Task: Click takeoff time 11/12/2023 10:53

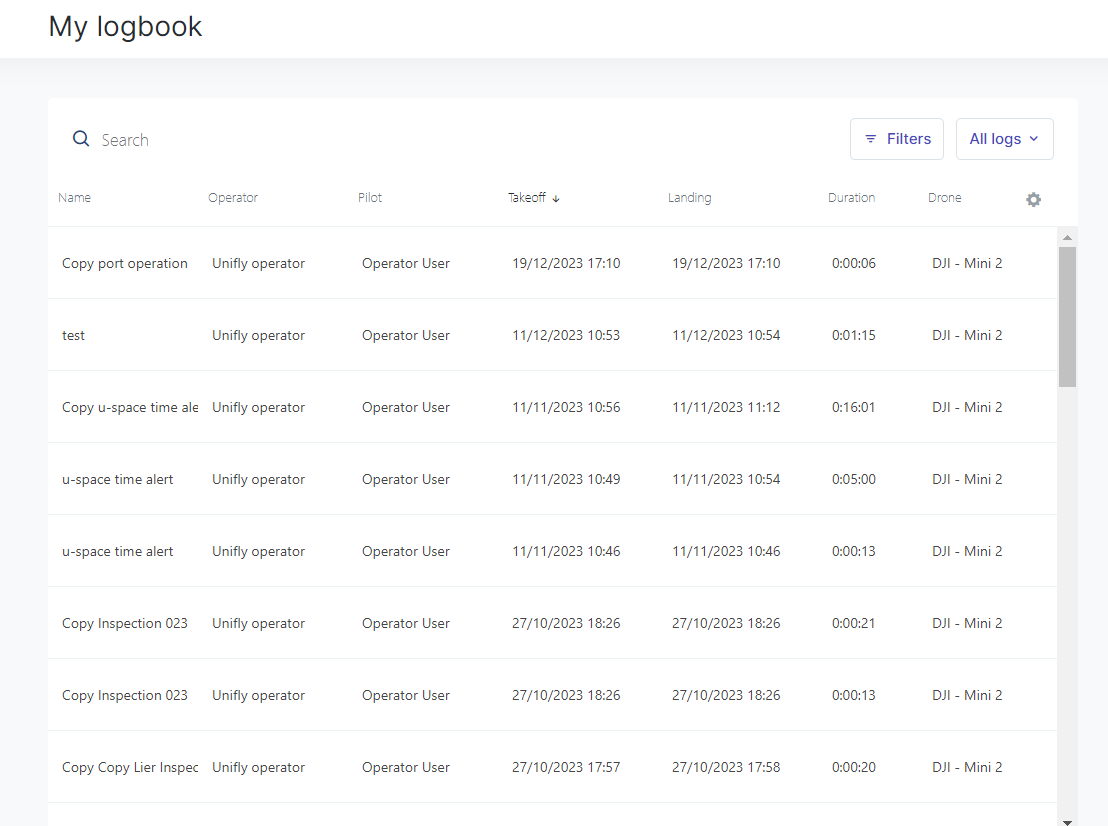Action: click(565, 335)
